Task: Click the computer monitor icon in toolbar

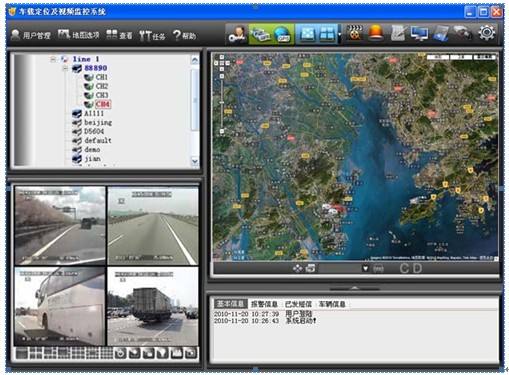Action: coord(419,34)
